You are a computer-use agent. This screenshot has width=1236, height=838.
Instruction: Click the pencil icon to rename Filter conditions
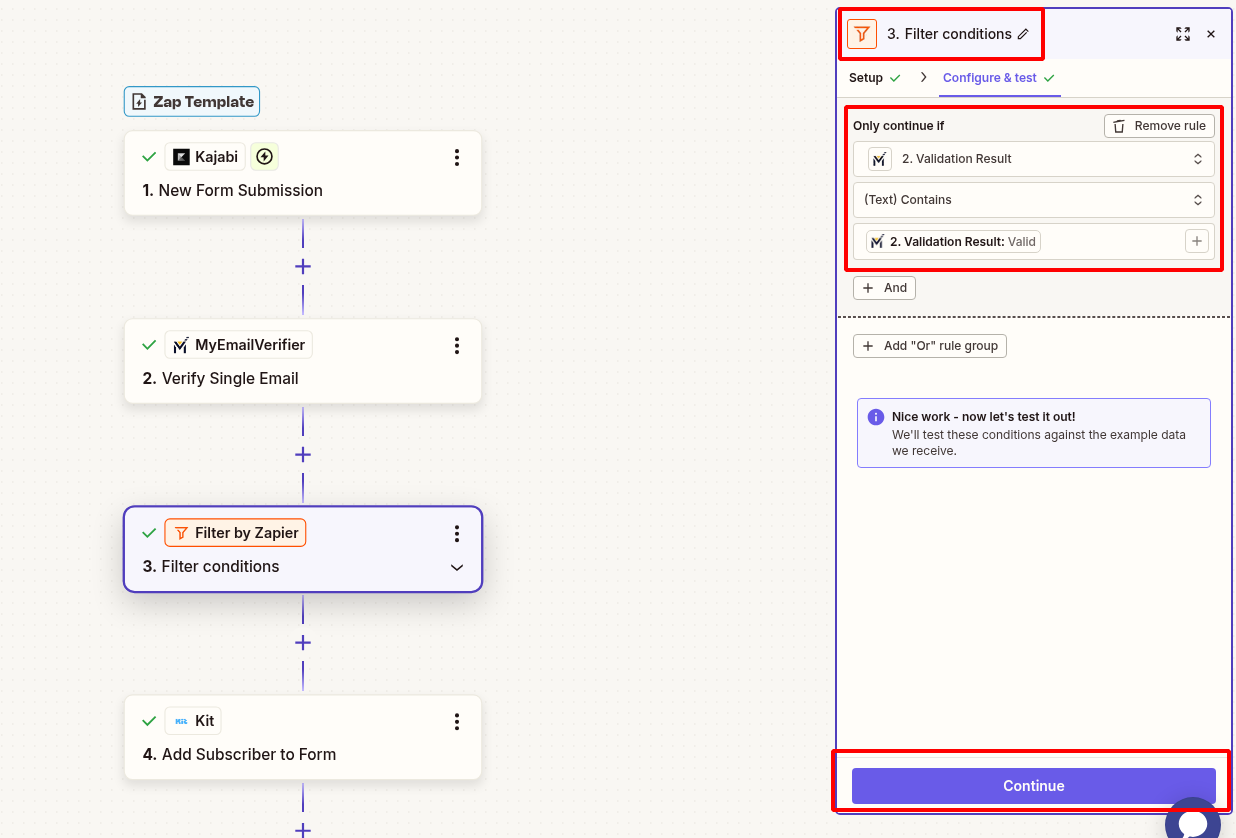click(x=1023, y=33)
